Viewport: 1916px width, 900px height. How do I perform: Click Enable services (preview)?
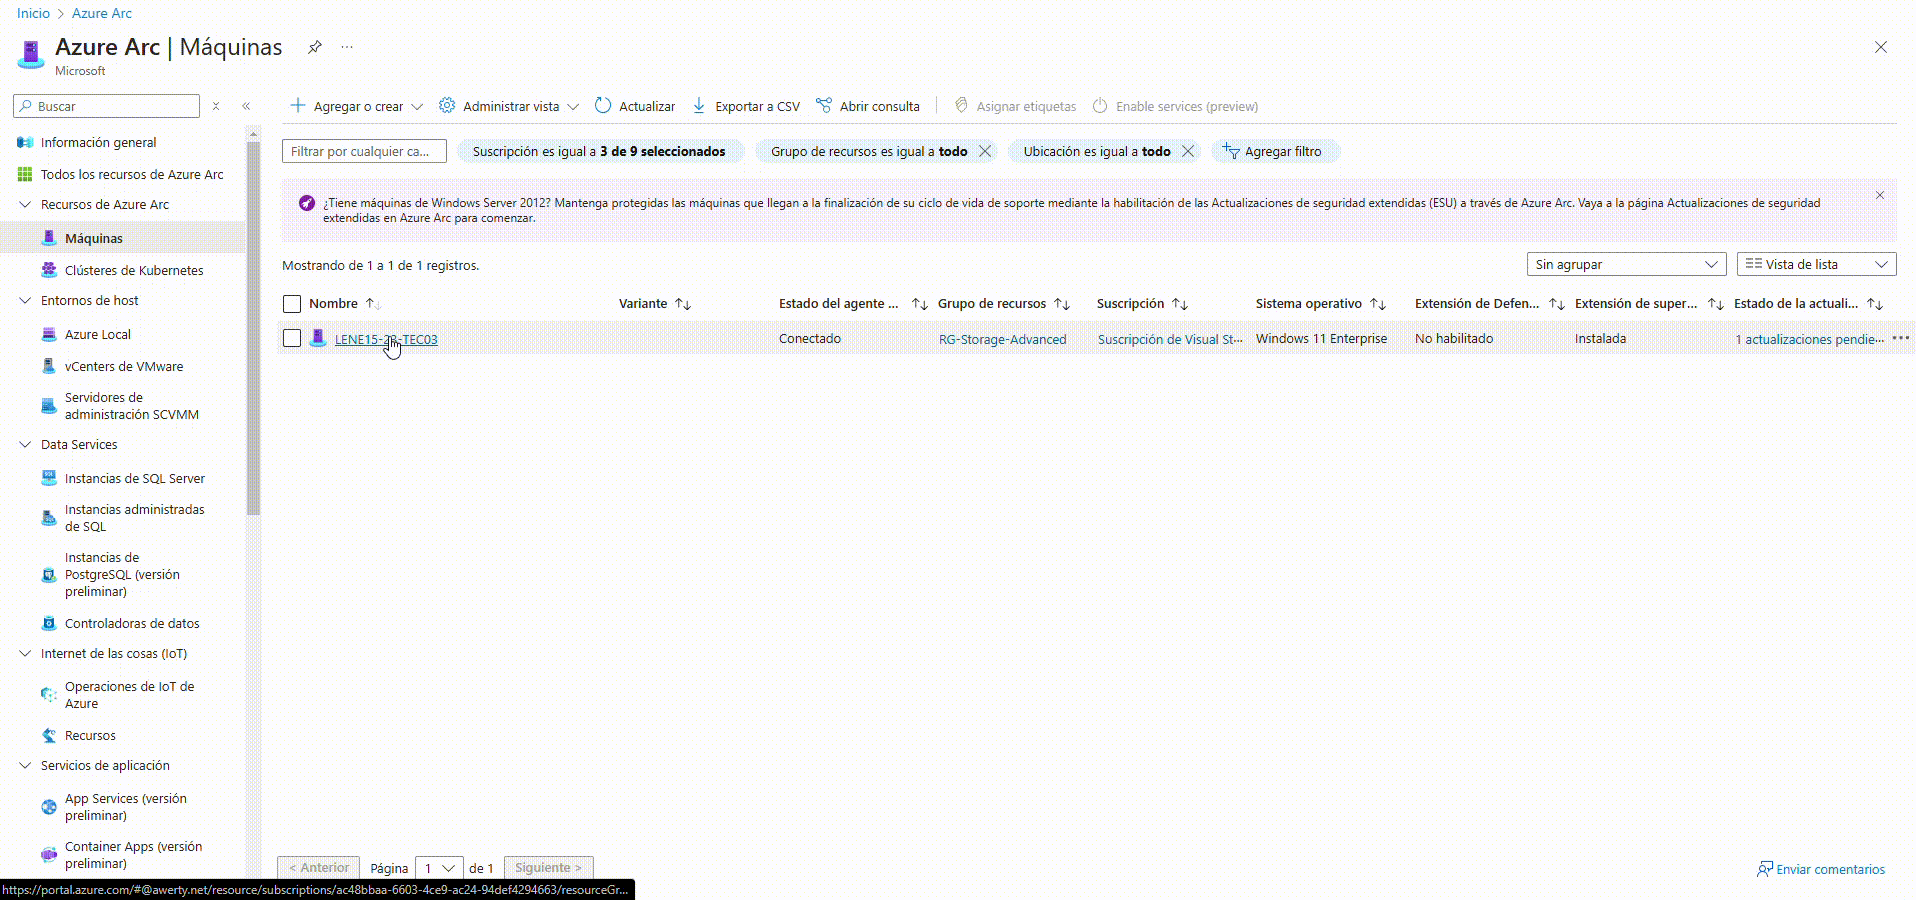(x=1175, y=106)
